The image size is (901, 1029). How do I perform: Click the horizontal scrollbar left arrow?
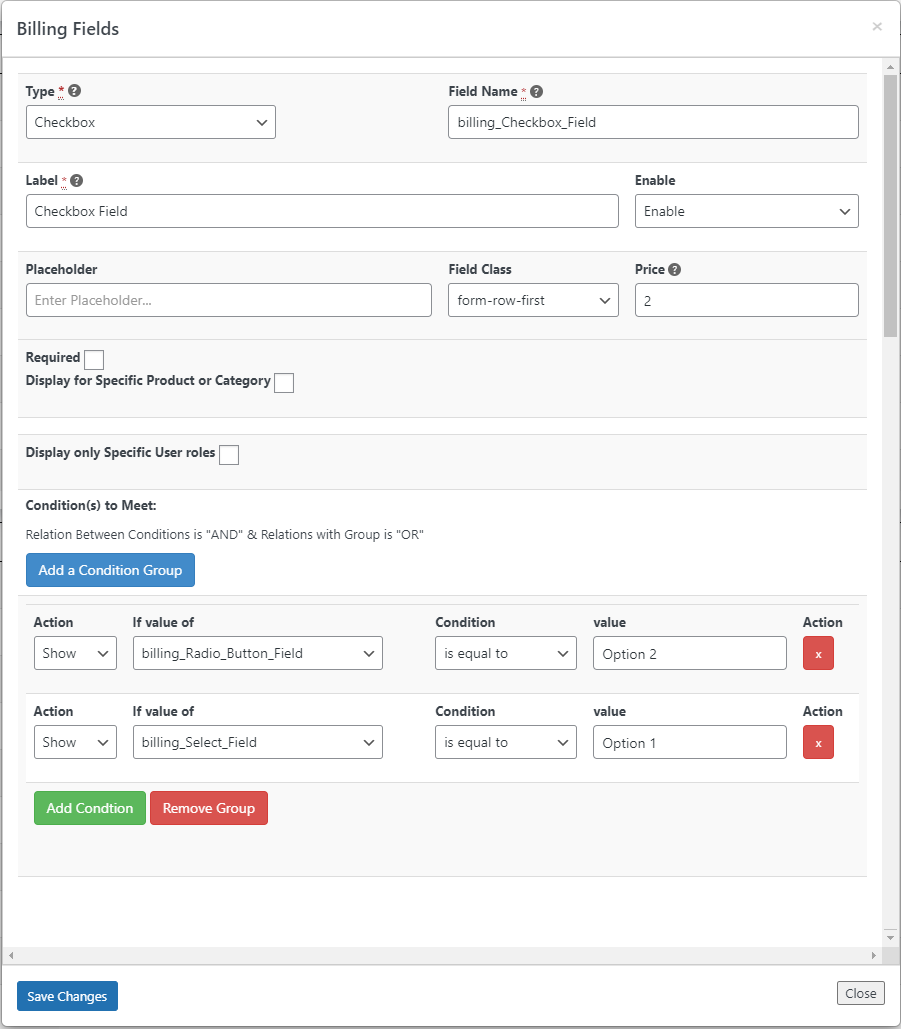pyautogui.click(x=11, y=956)
